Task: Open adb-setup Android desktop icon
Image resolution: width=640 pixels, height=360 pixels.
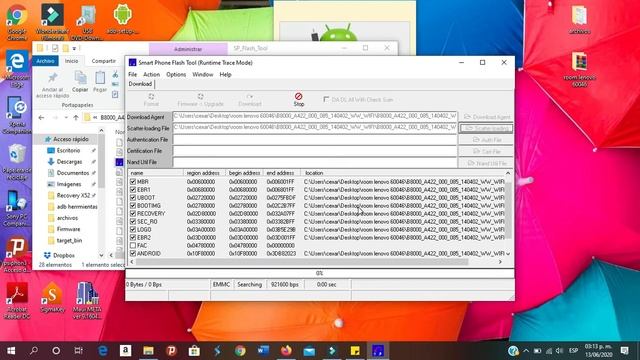Action: point(122,19)
